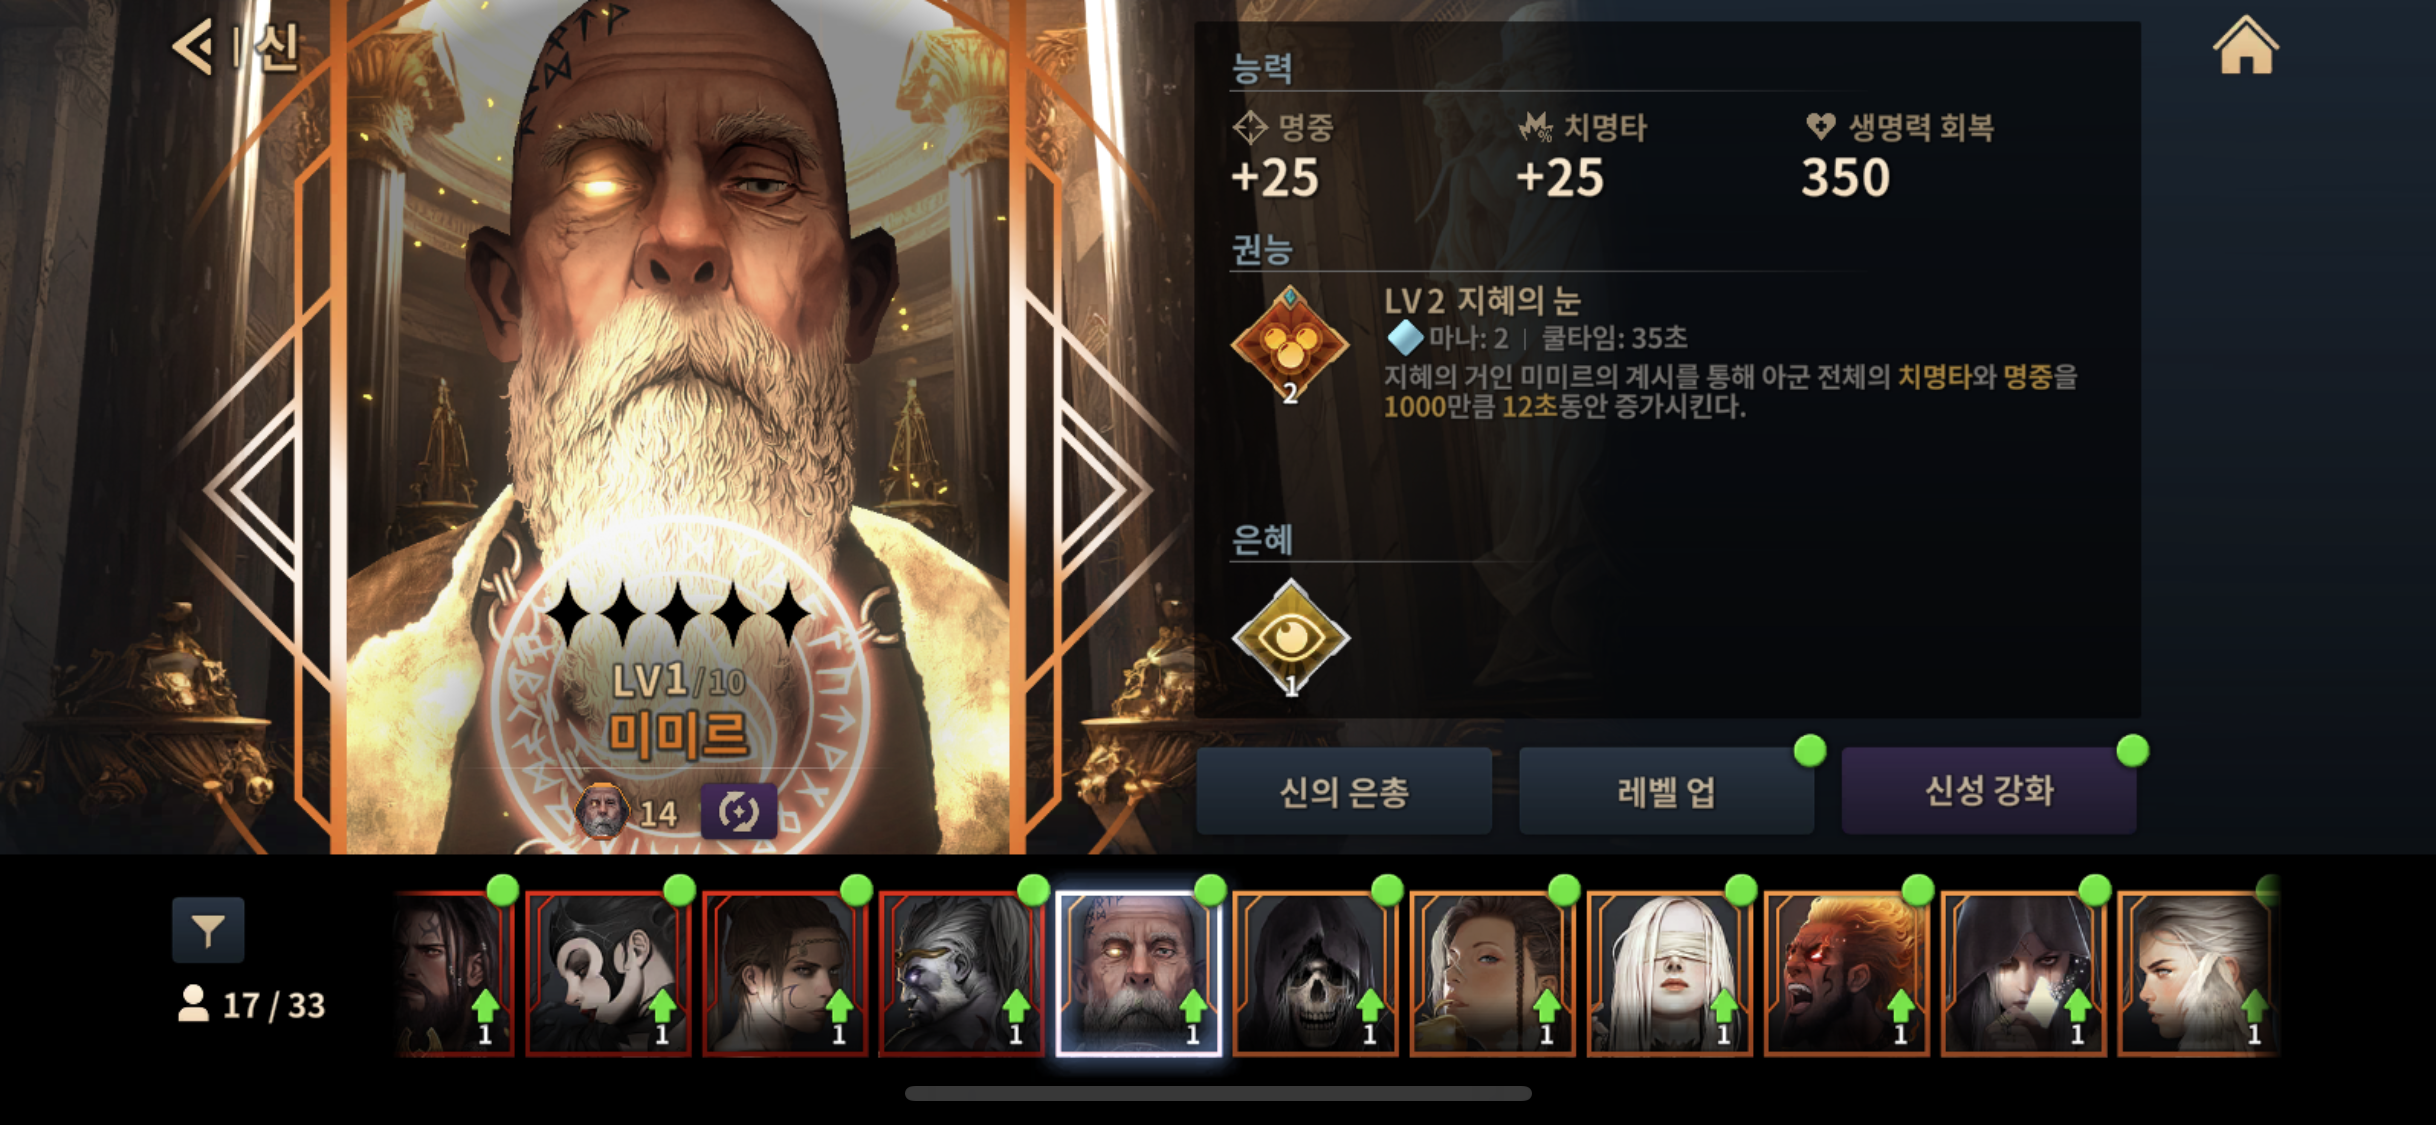The image size is (2436, 1125).
Task: Open the 신의 은총 button
Action: [1344, 791]
